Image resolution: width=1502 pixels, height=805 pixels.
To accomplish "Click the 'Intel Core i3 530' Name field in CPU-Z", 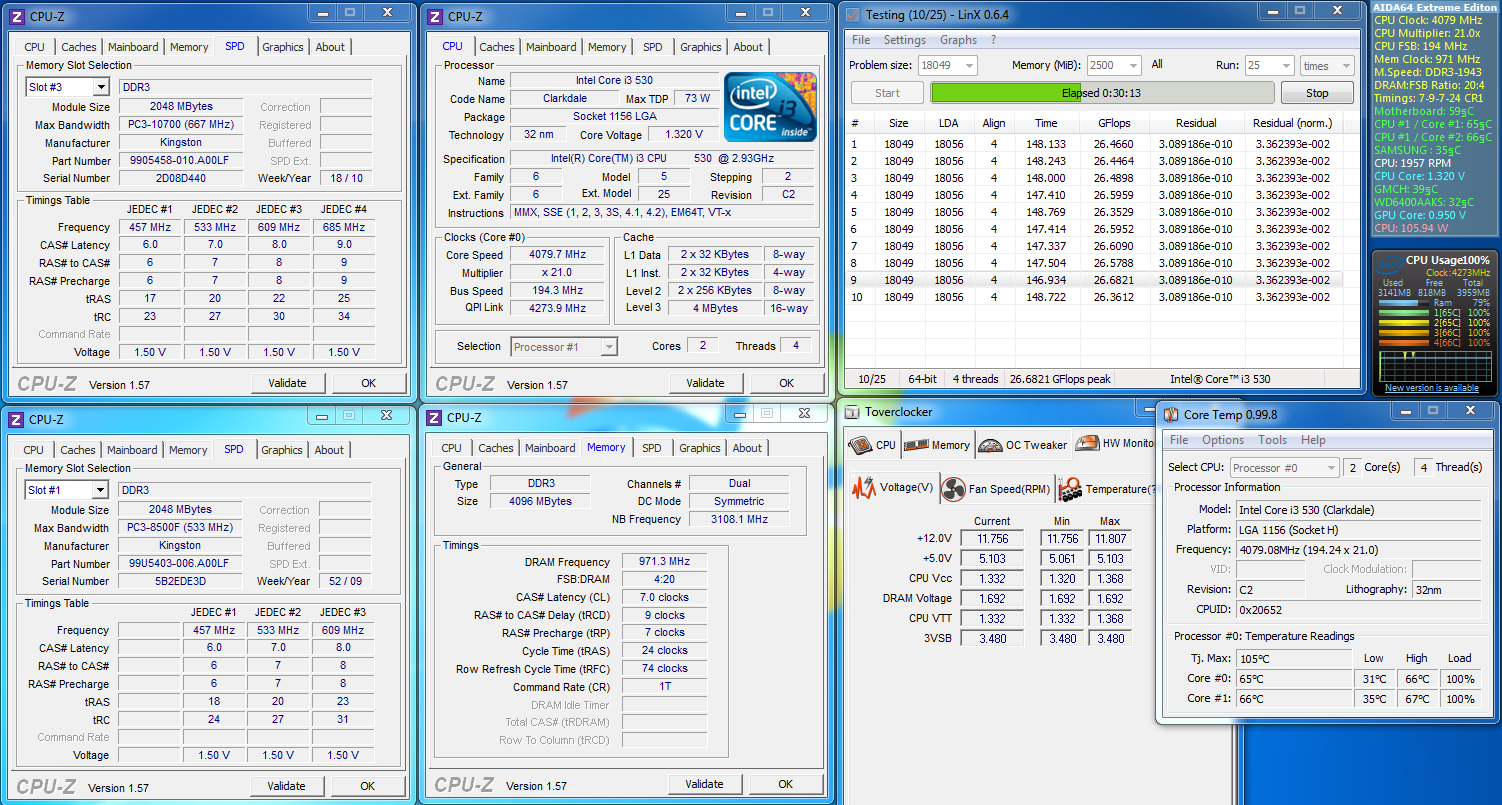I will 614,80.
